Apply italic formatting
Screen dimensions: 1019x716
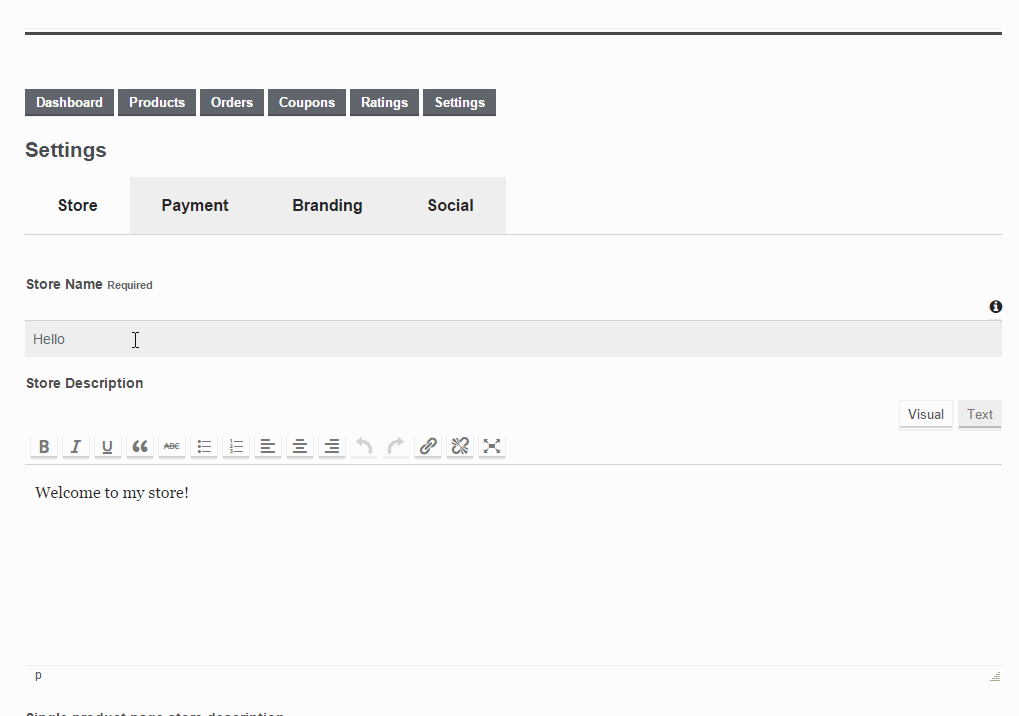(x=75, y=446)
